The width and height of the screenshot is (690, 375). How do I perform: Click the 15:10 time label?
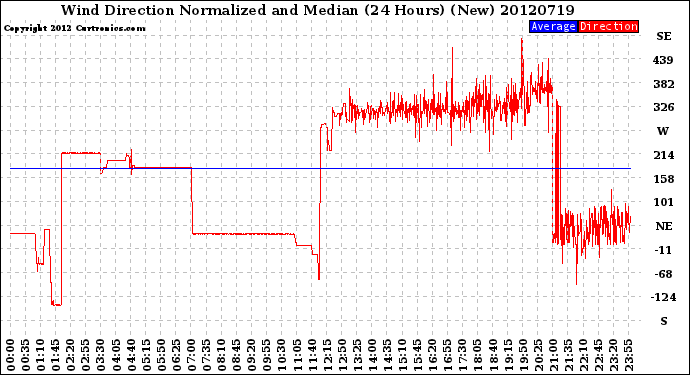coord(402,355)
